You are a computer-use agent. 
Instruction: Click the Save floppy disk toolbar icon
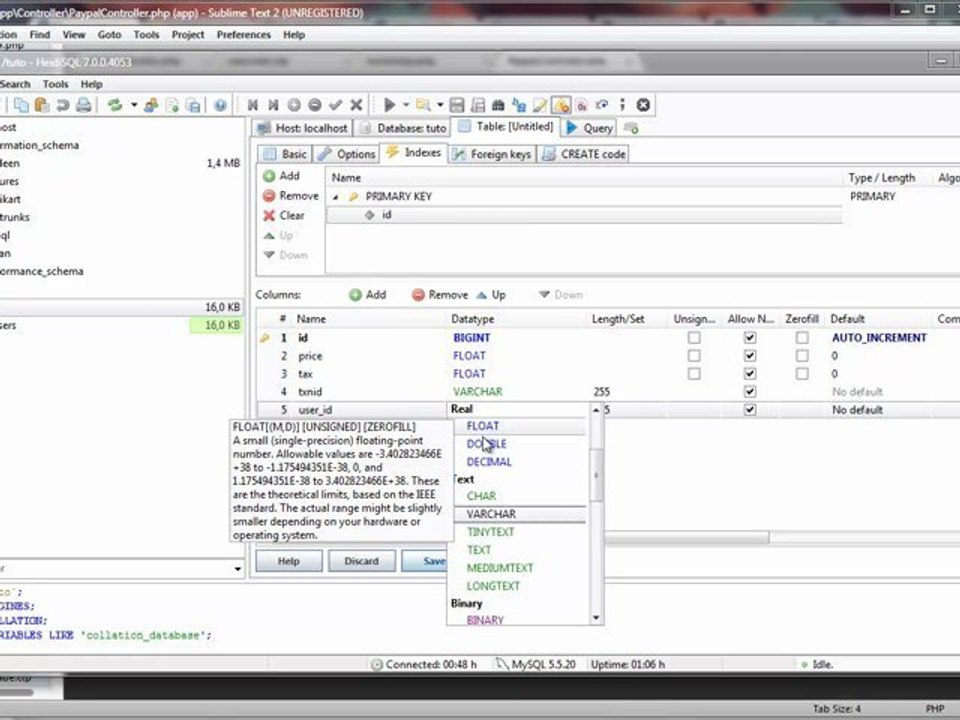pos(457,105)
